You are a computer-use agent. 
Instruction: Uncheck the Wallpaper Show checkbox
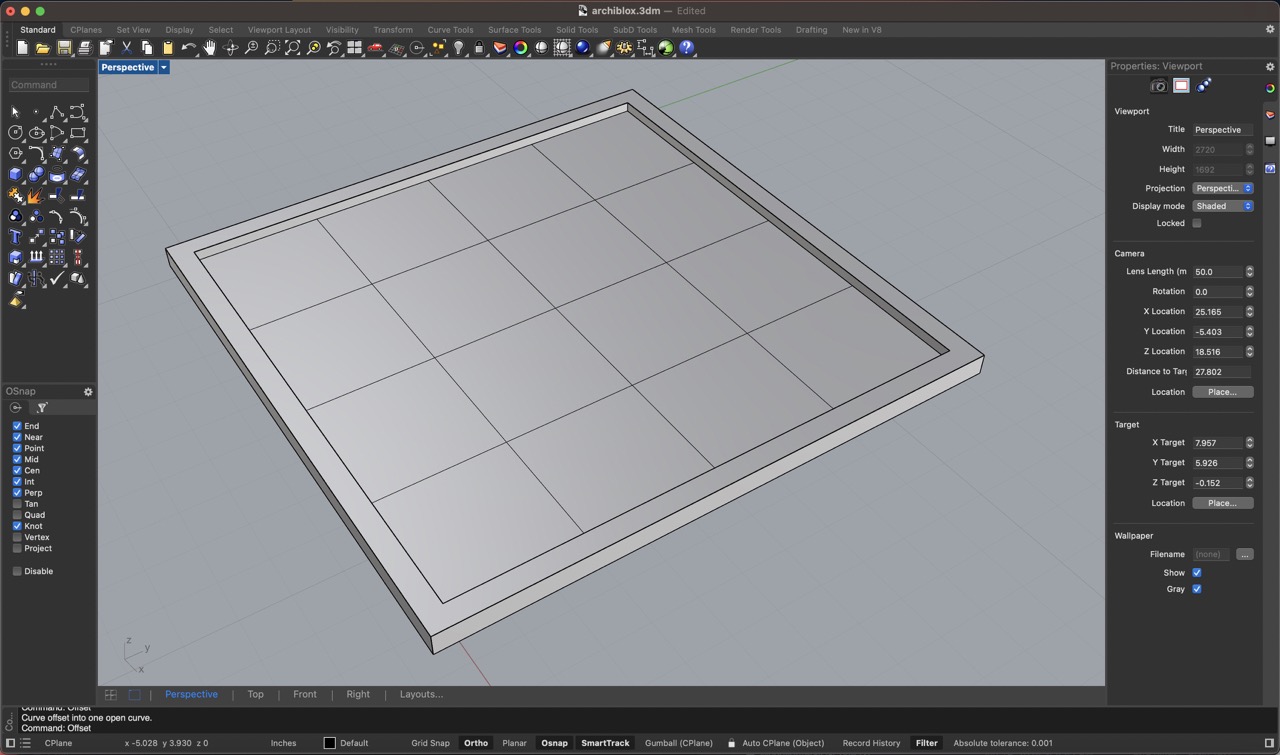(1197, 573)
